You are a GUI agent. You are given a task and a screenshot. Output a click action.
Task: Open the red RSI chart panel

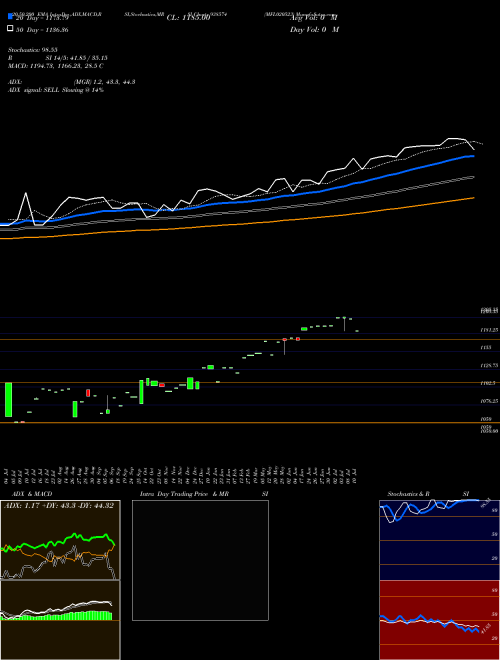tap(439, 620)
